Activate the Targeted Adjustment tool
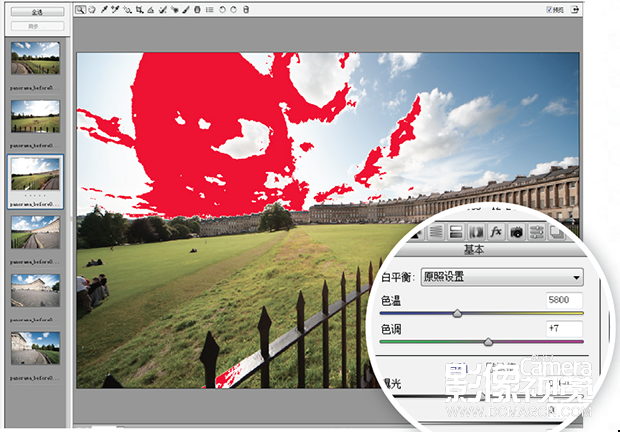 127,9
